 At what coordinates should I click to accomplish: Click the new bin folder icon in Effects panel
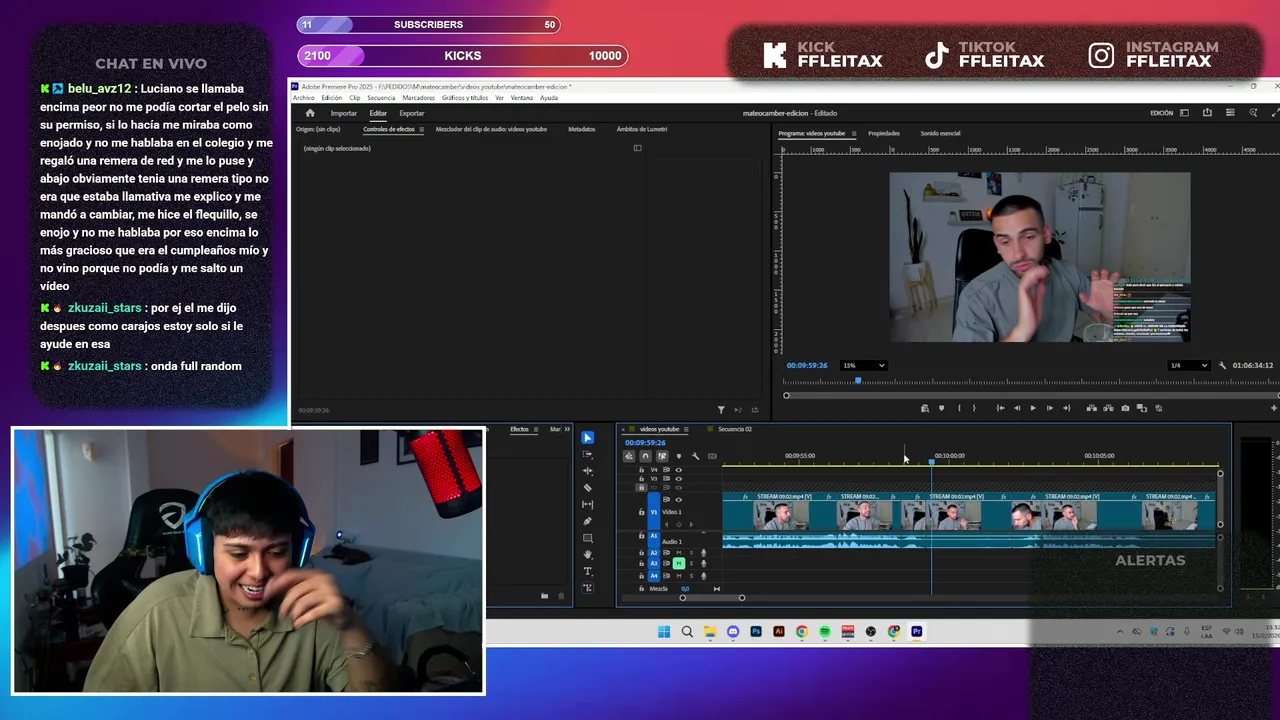click(544, 596)
